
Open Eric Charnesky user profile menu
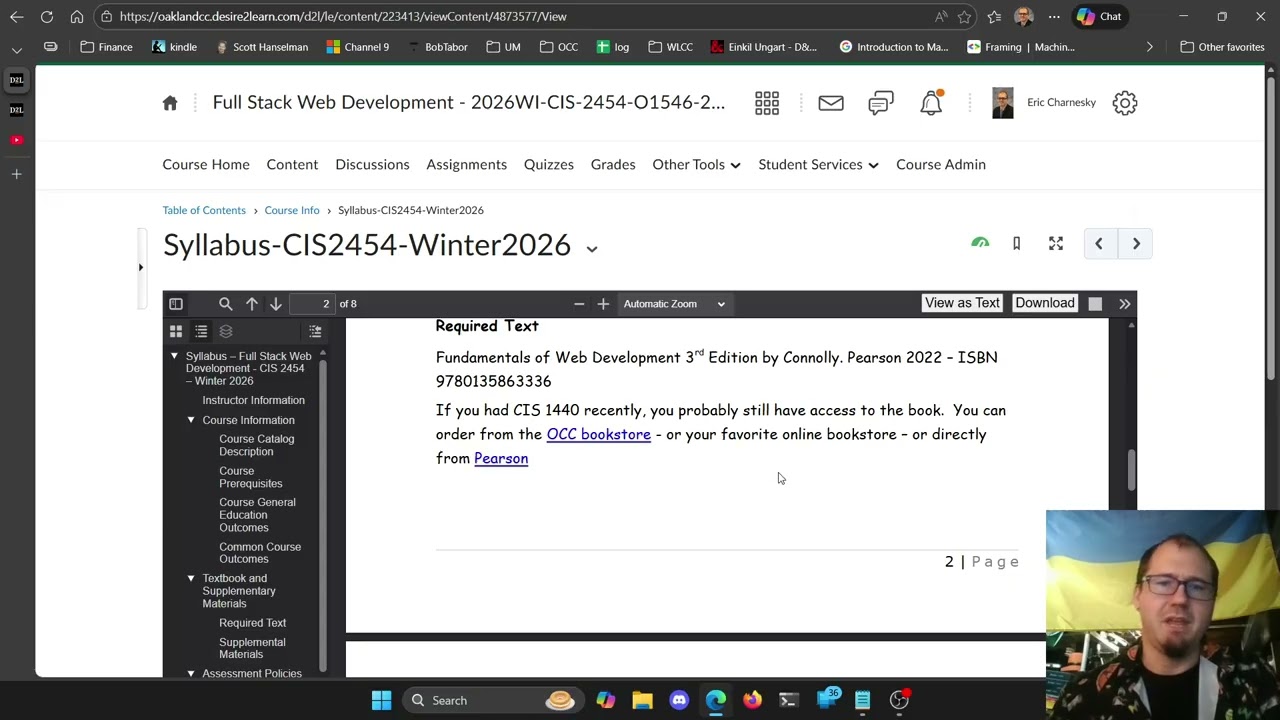click(x=1044, y=102)
